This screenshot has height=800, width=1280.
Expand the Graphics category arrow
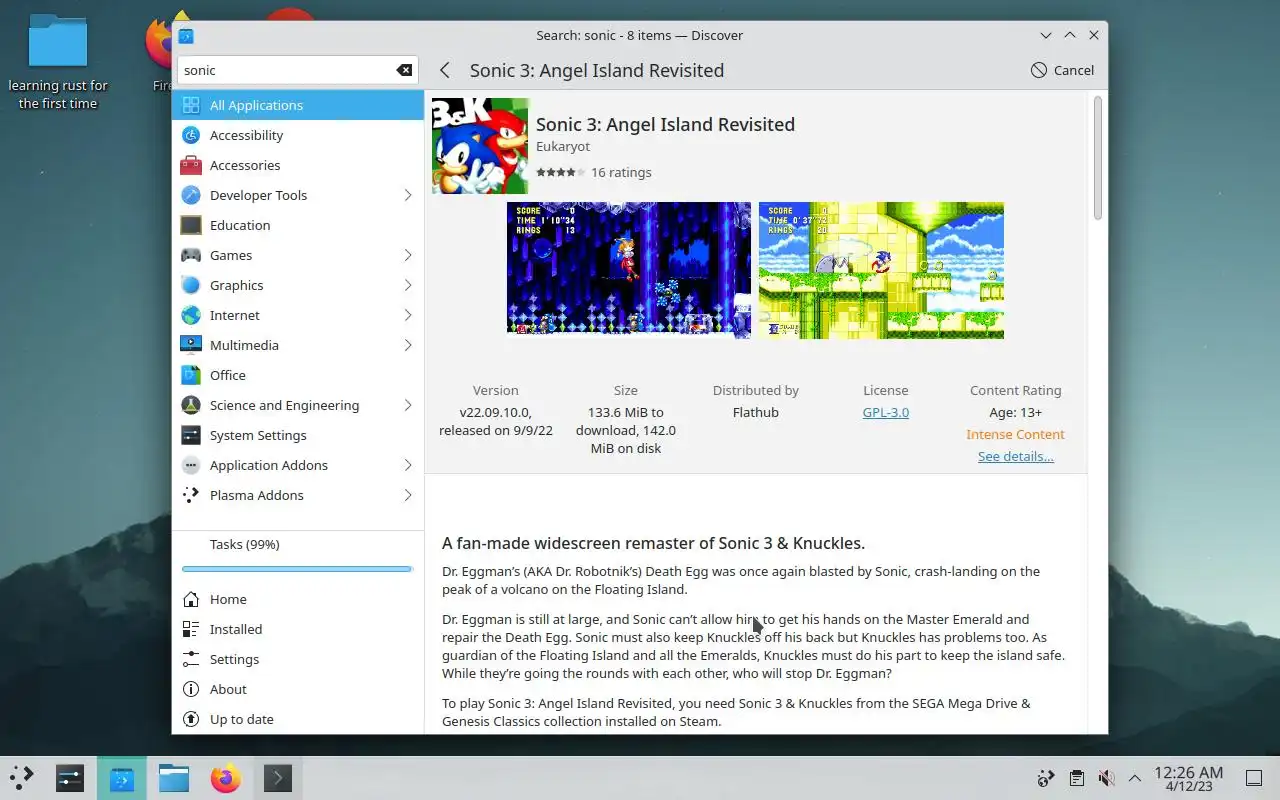(x=408, y=285)
